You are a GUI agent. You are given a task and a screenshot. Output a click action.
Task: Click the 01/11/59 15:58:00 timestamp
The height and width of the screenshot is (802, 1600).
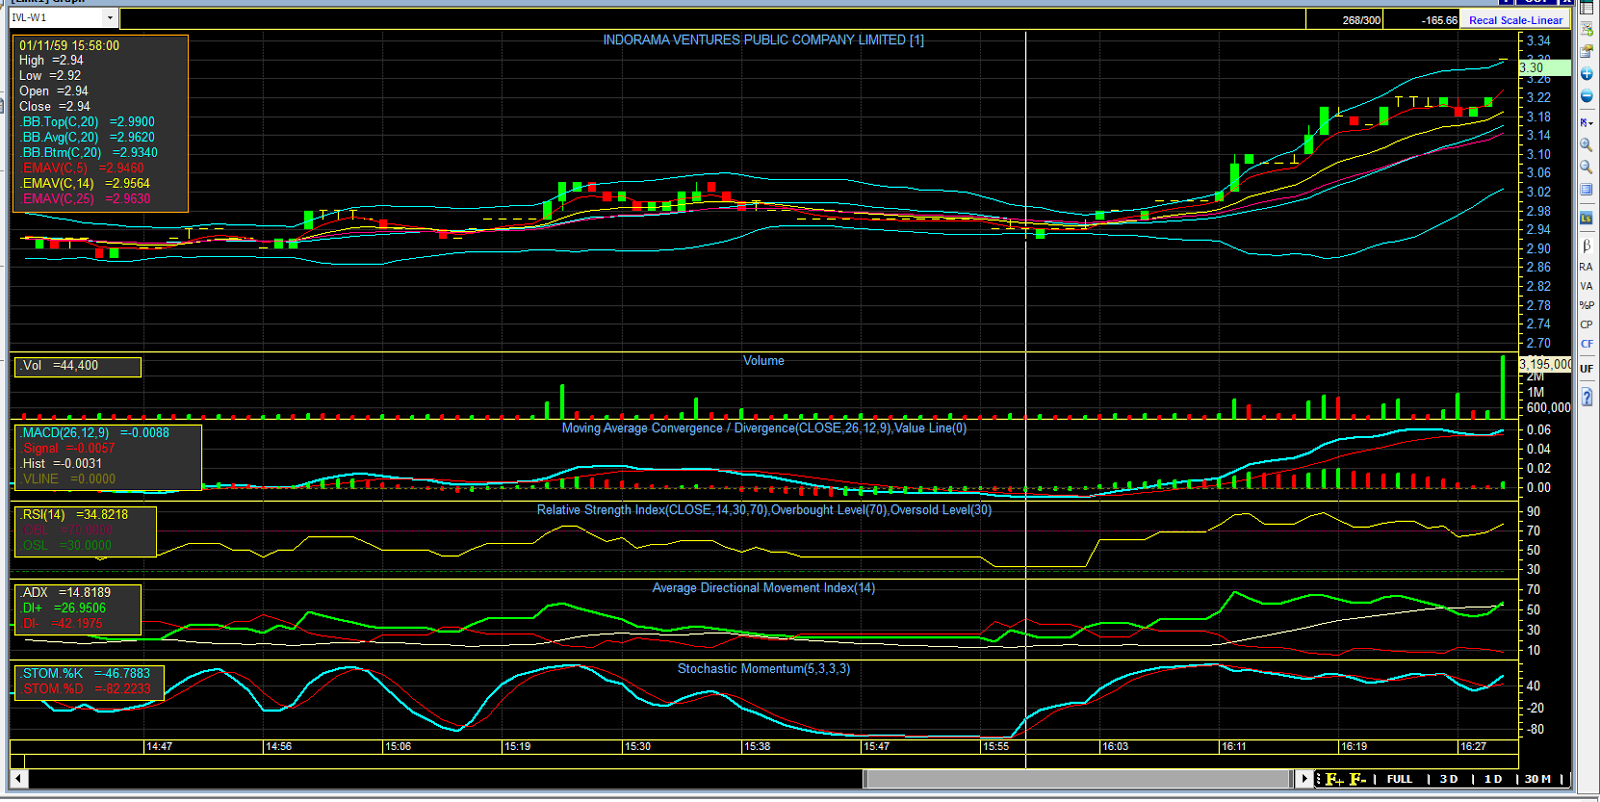(x=69, y=45)
